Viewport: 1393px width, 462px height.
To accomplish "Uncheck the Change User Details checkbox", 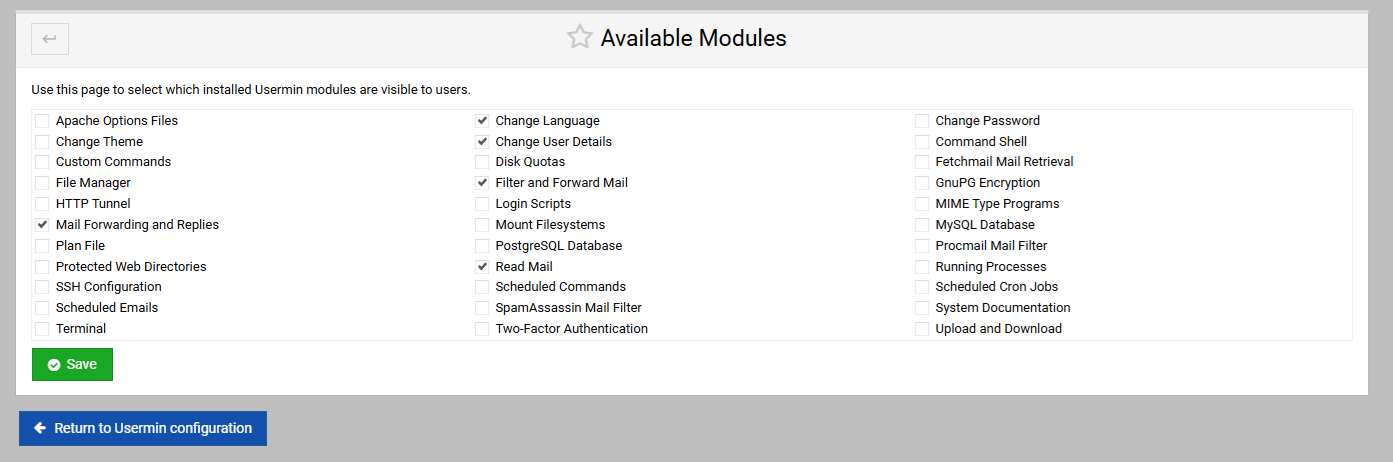I will point(482,142).
